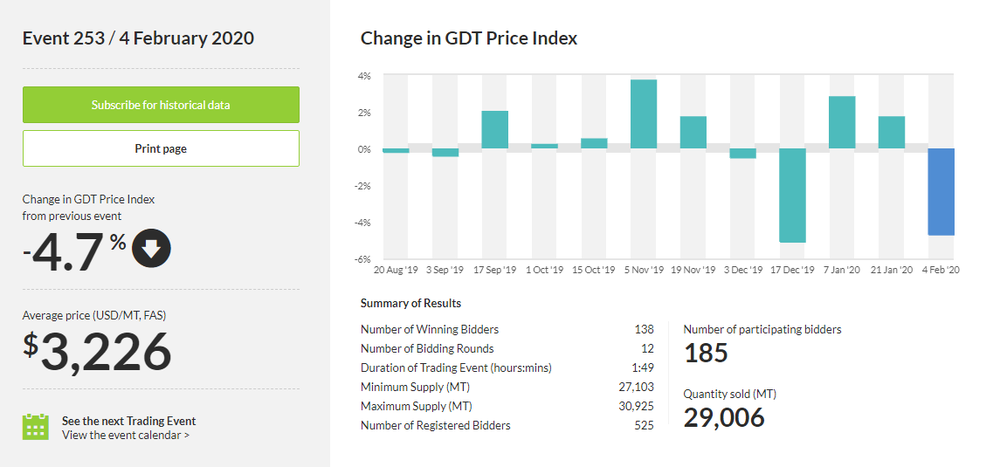
Task: Click Subscribe for historical data button
Action: click(161, 105)
